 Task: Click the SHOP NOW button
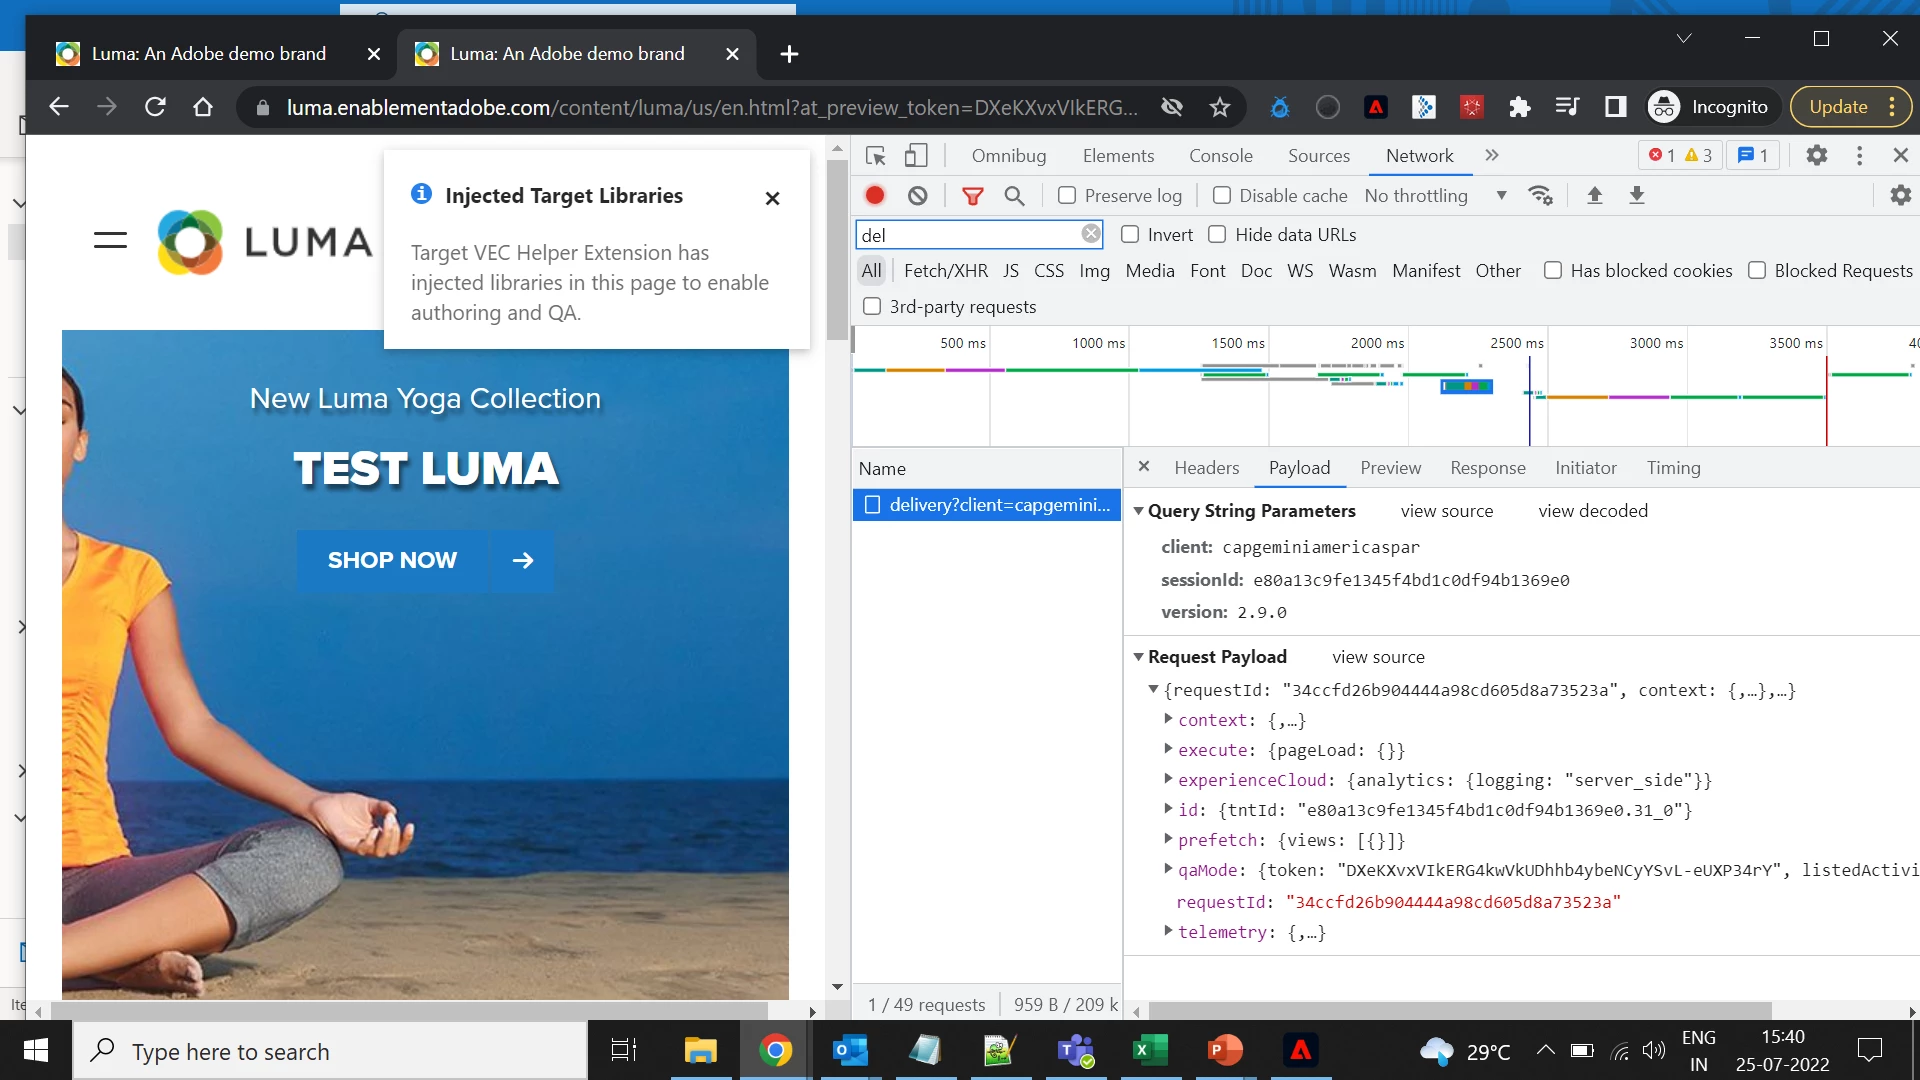[392, 560]
